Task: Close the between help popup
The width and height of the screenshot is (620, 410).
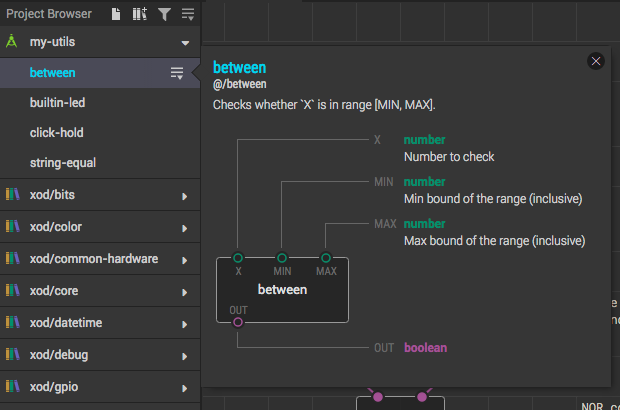Action: [x=595, y=61]
